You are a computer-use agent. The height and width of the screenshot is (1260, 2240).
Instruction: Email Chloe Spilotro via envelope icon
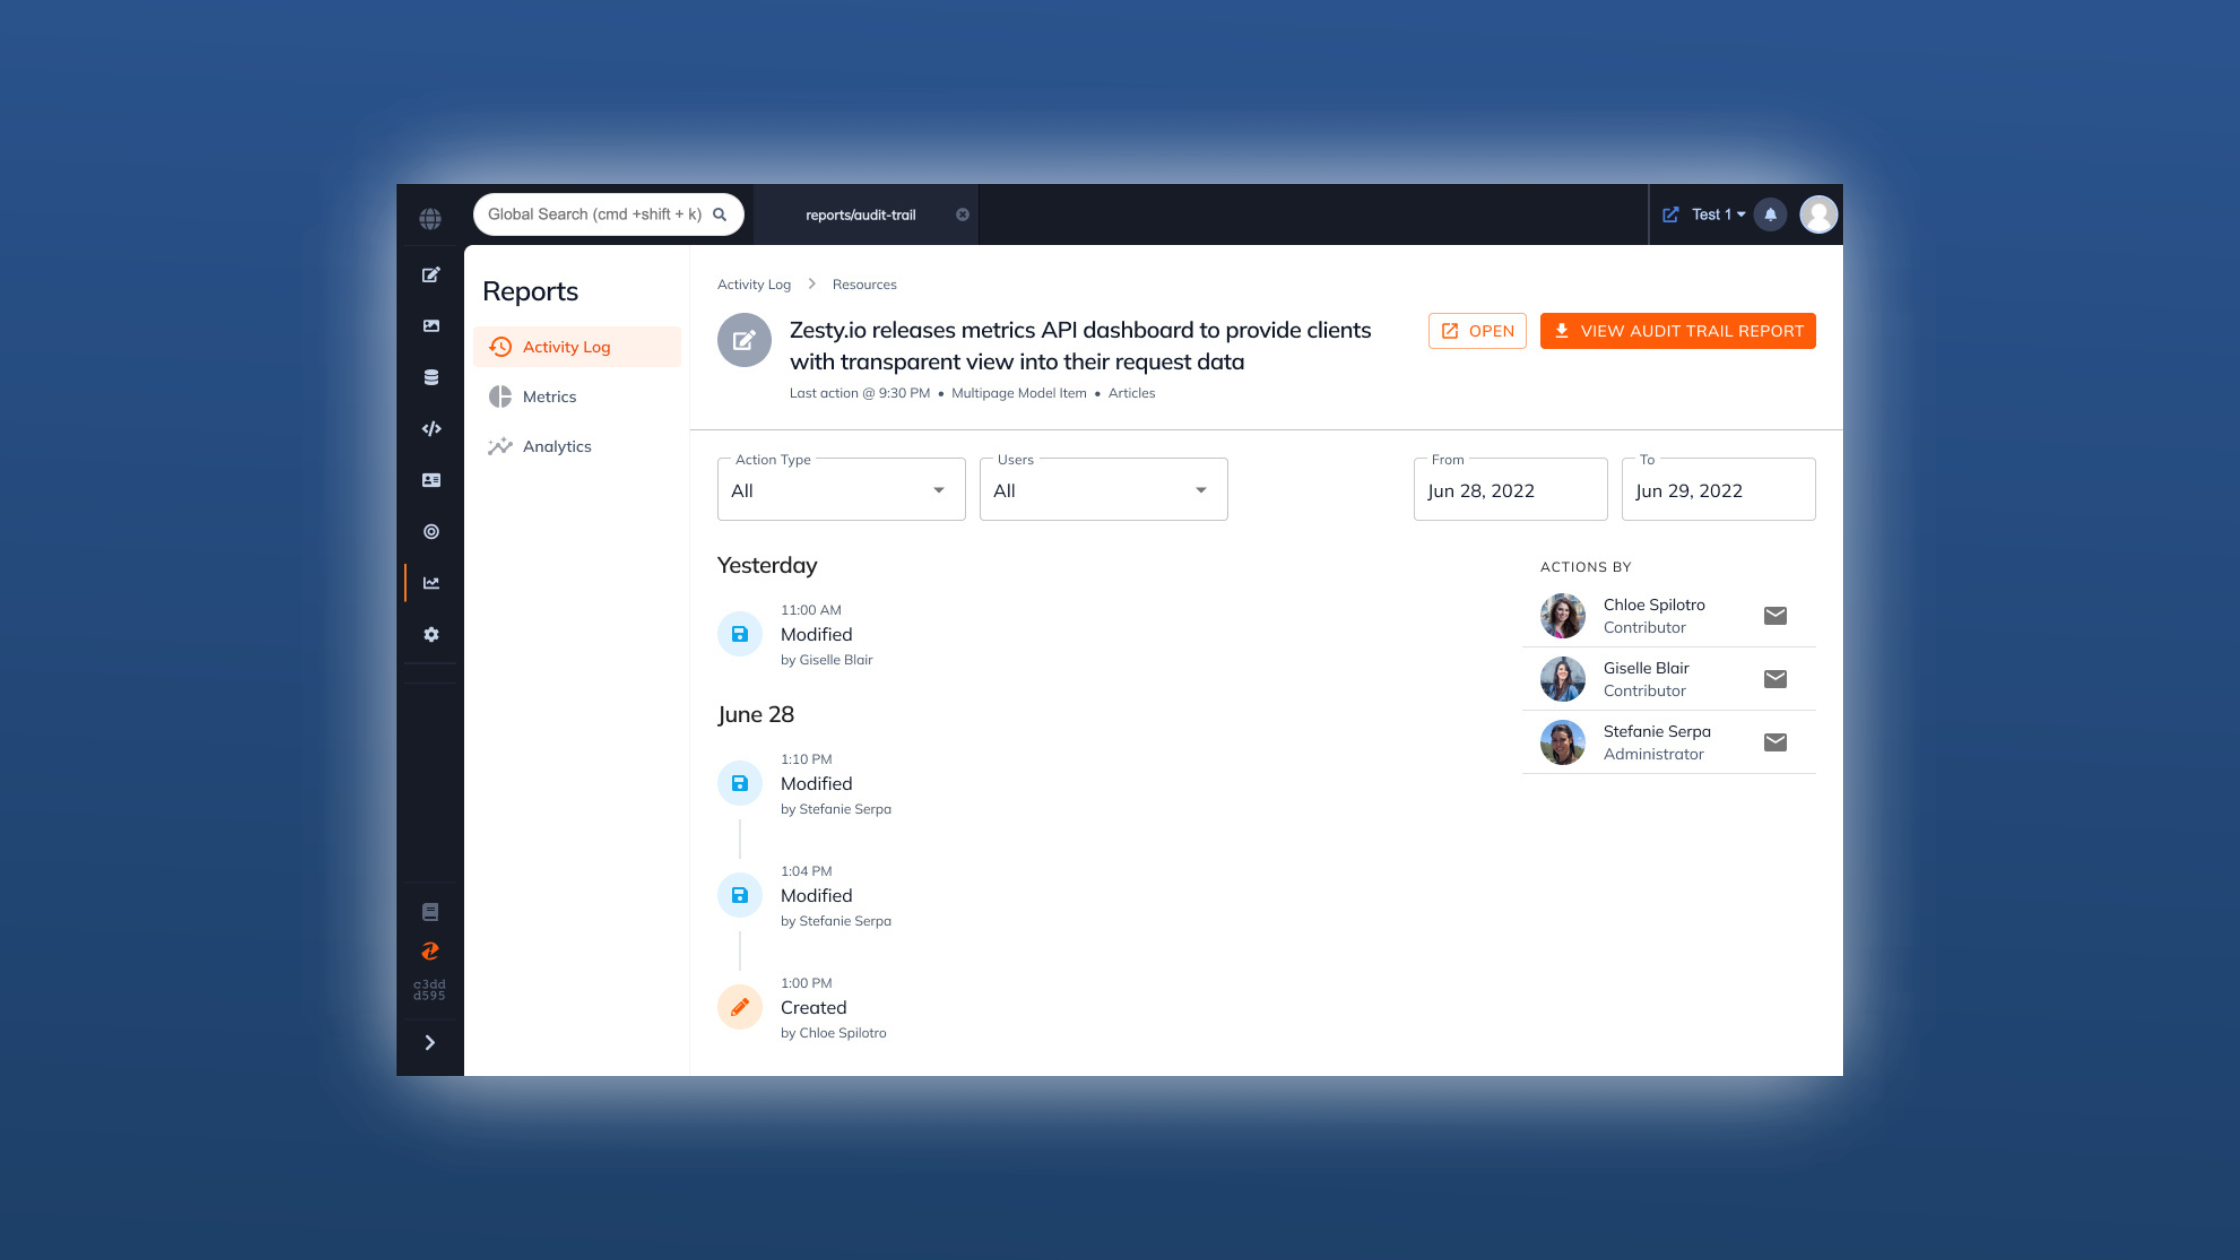coord(1775,616)
